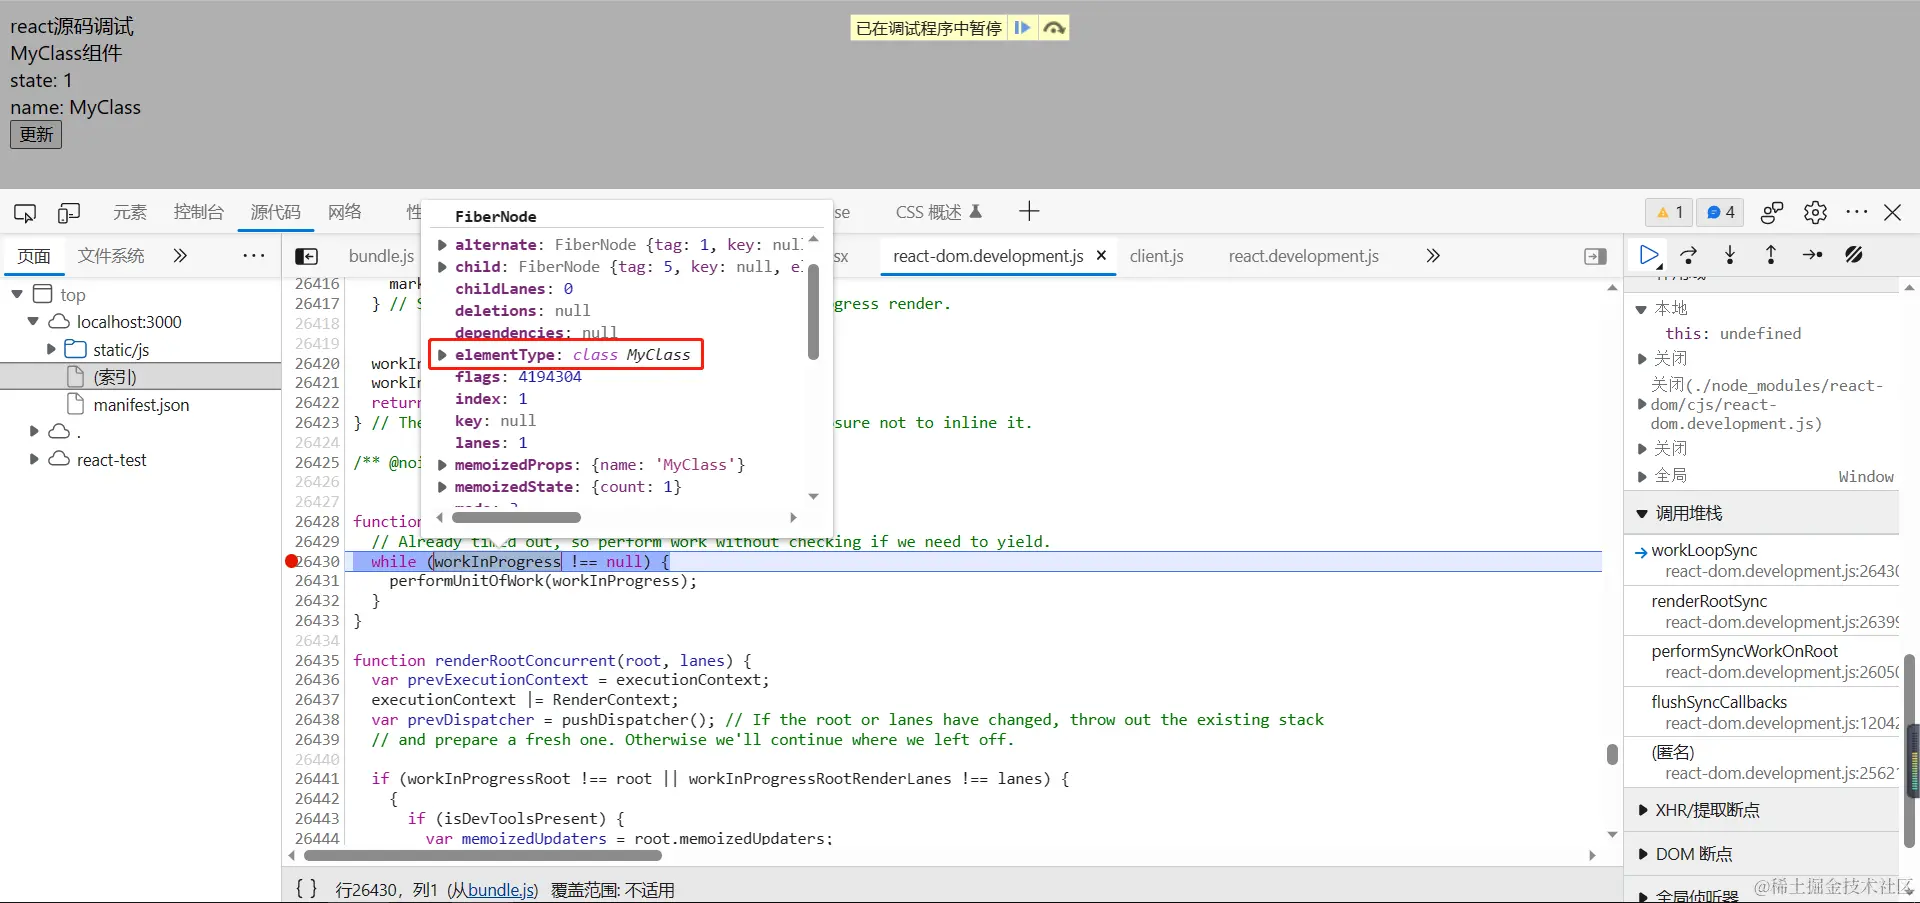Switch to the bundle.js file tab
Screen dimensions: 1920x903
[381, 256]
